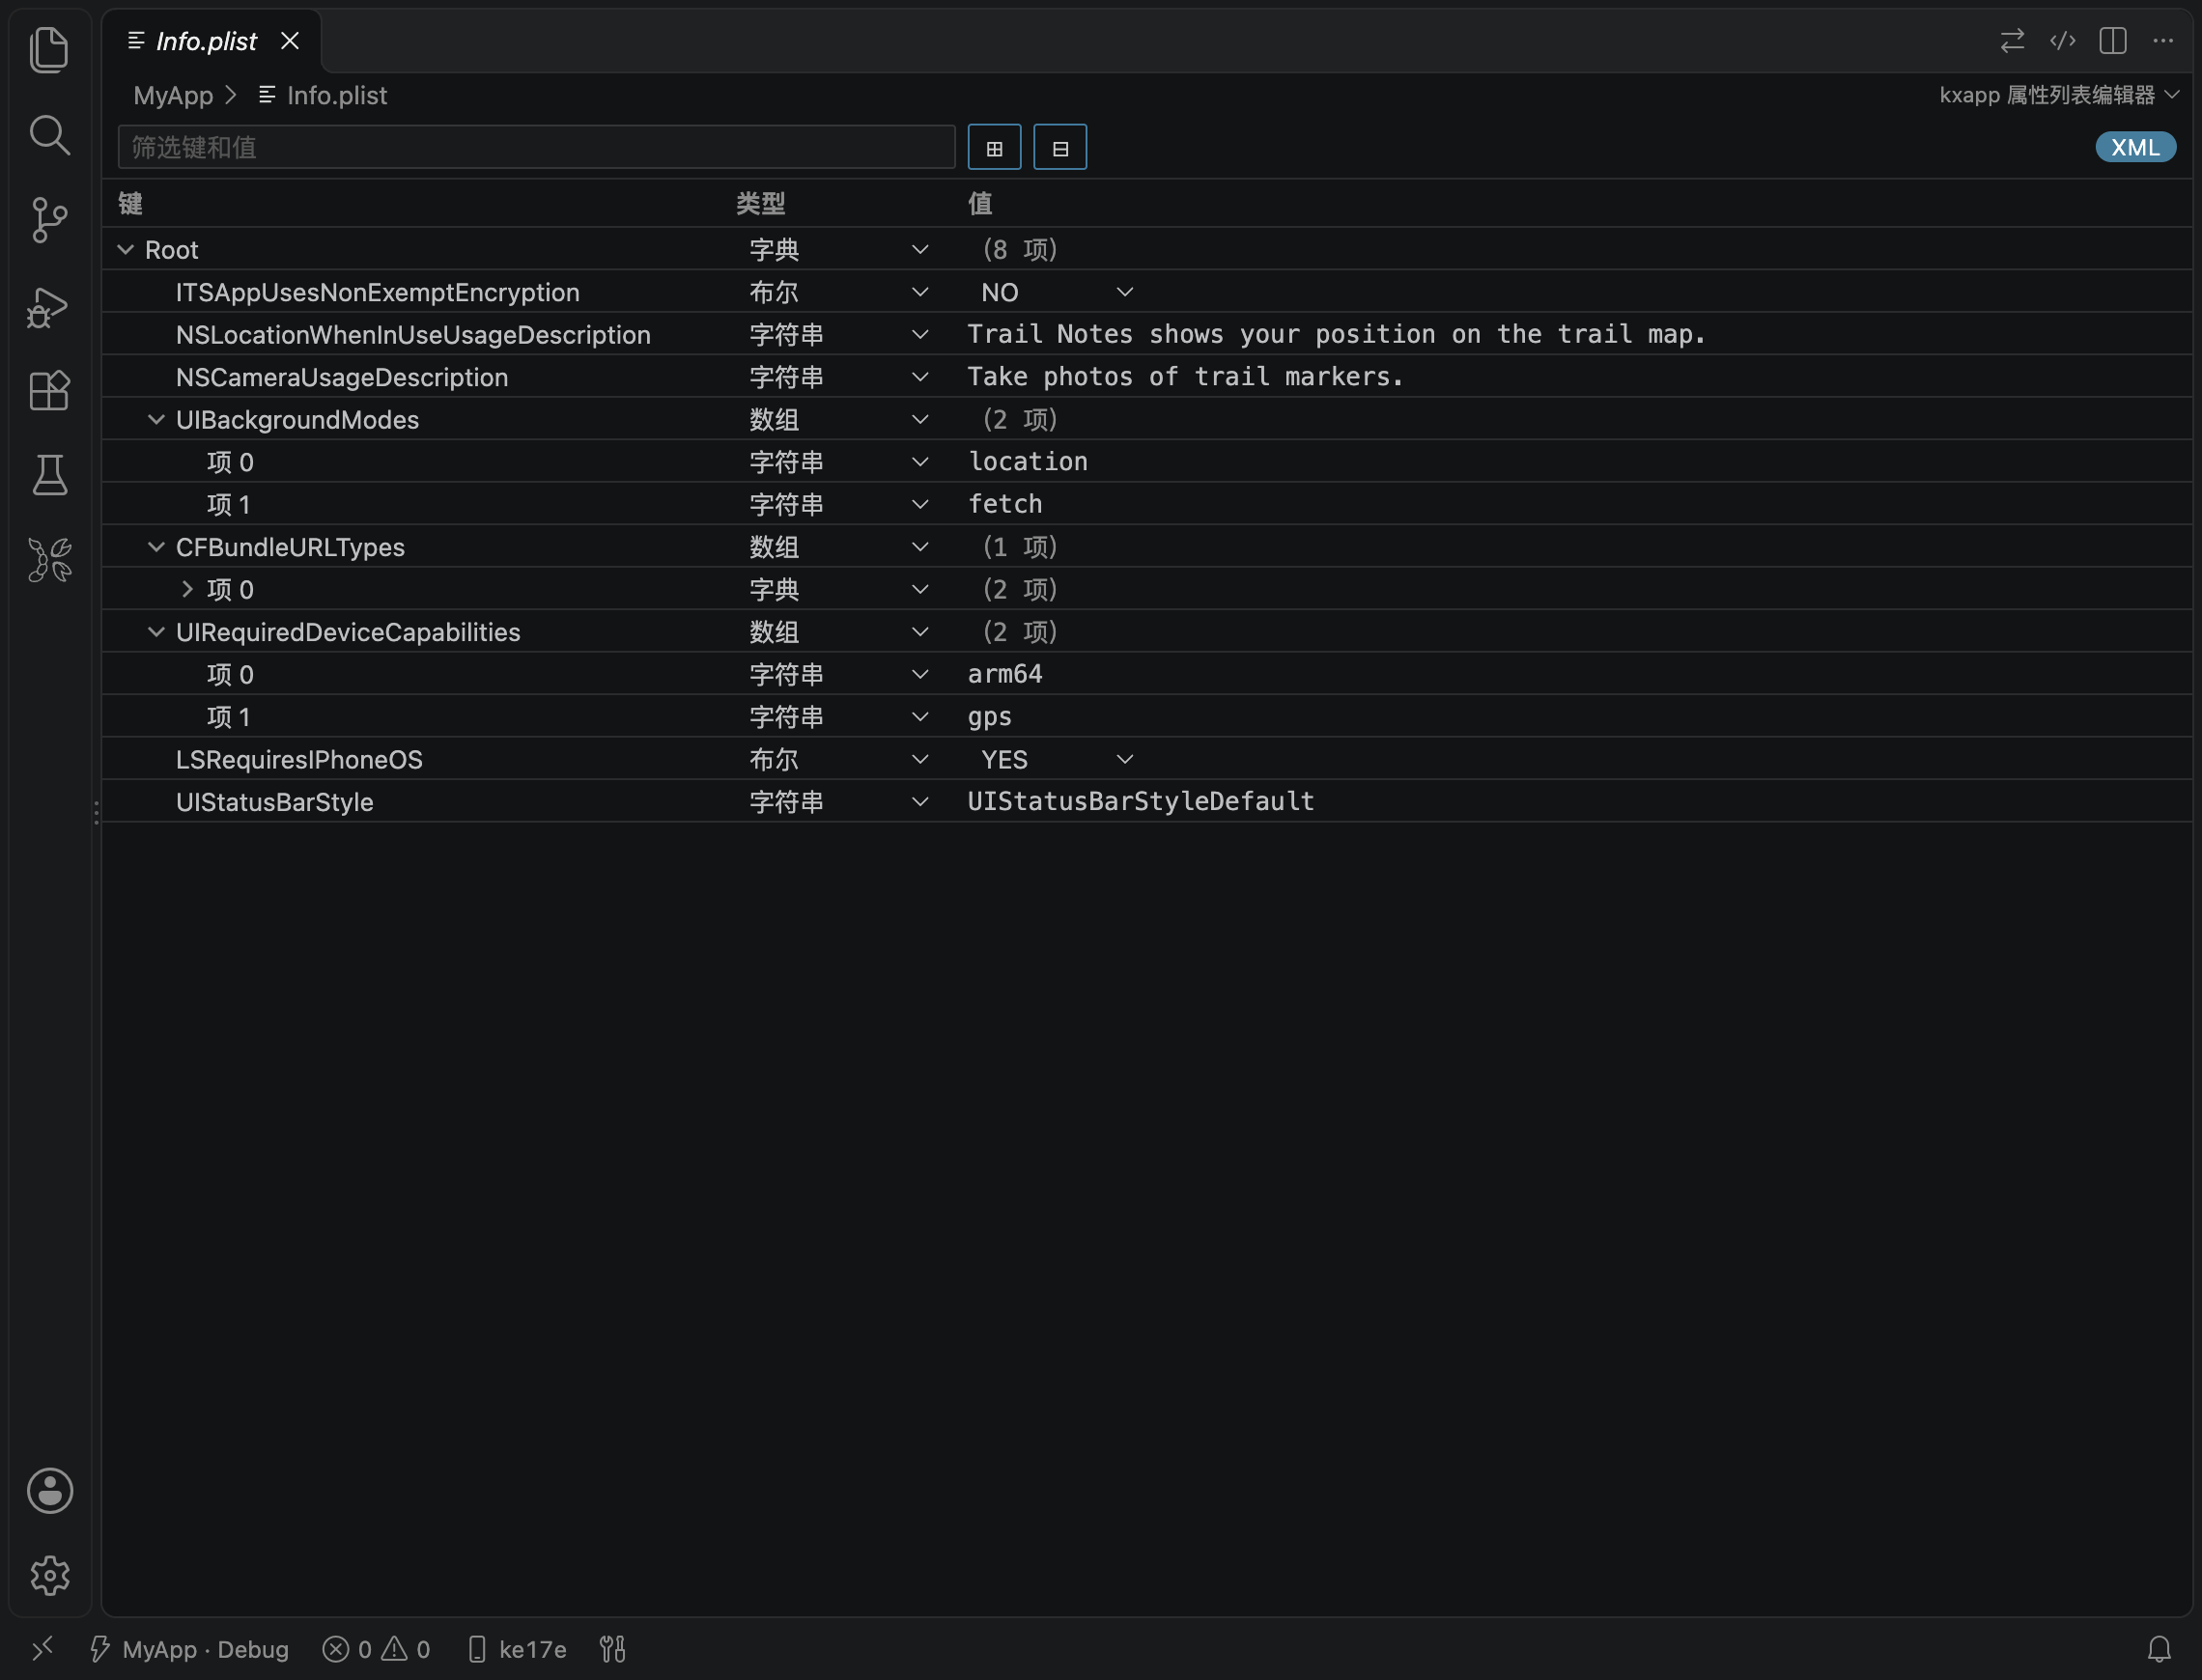Click the swap arrows icon in editor toolbar

2012,41
